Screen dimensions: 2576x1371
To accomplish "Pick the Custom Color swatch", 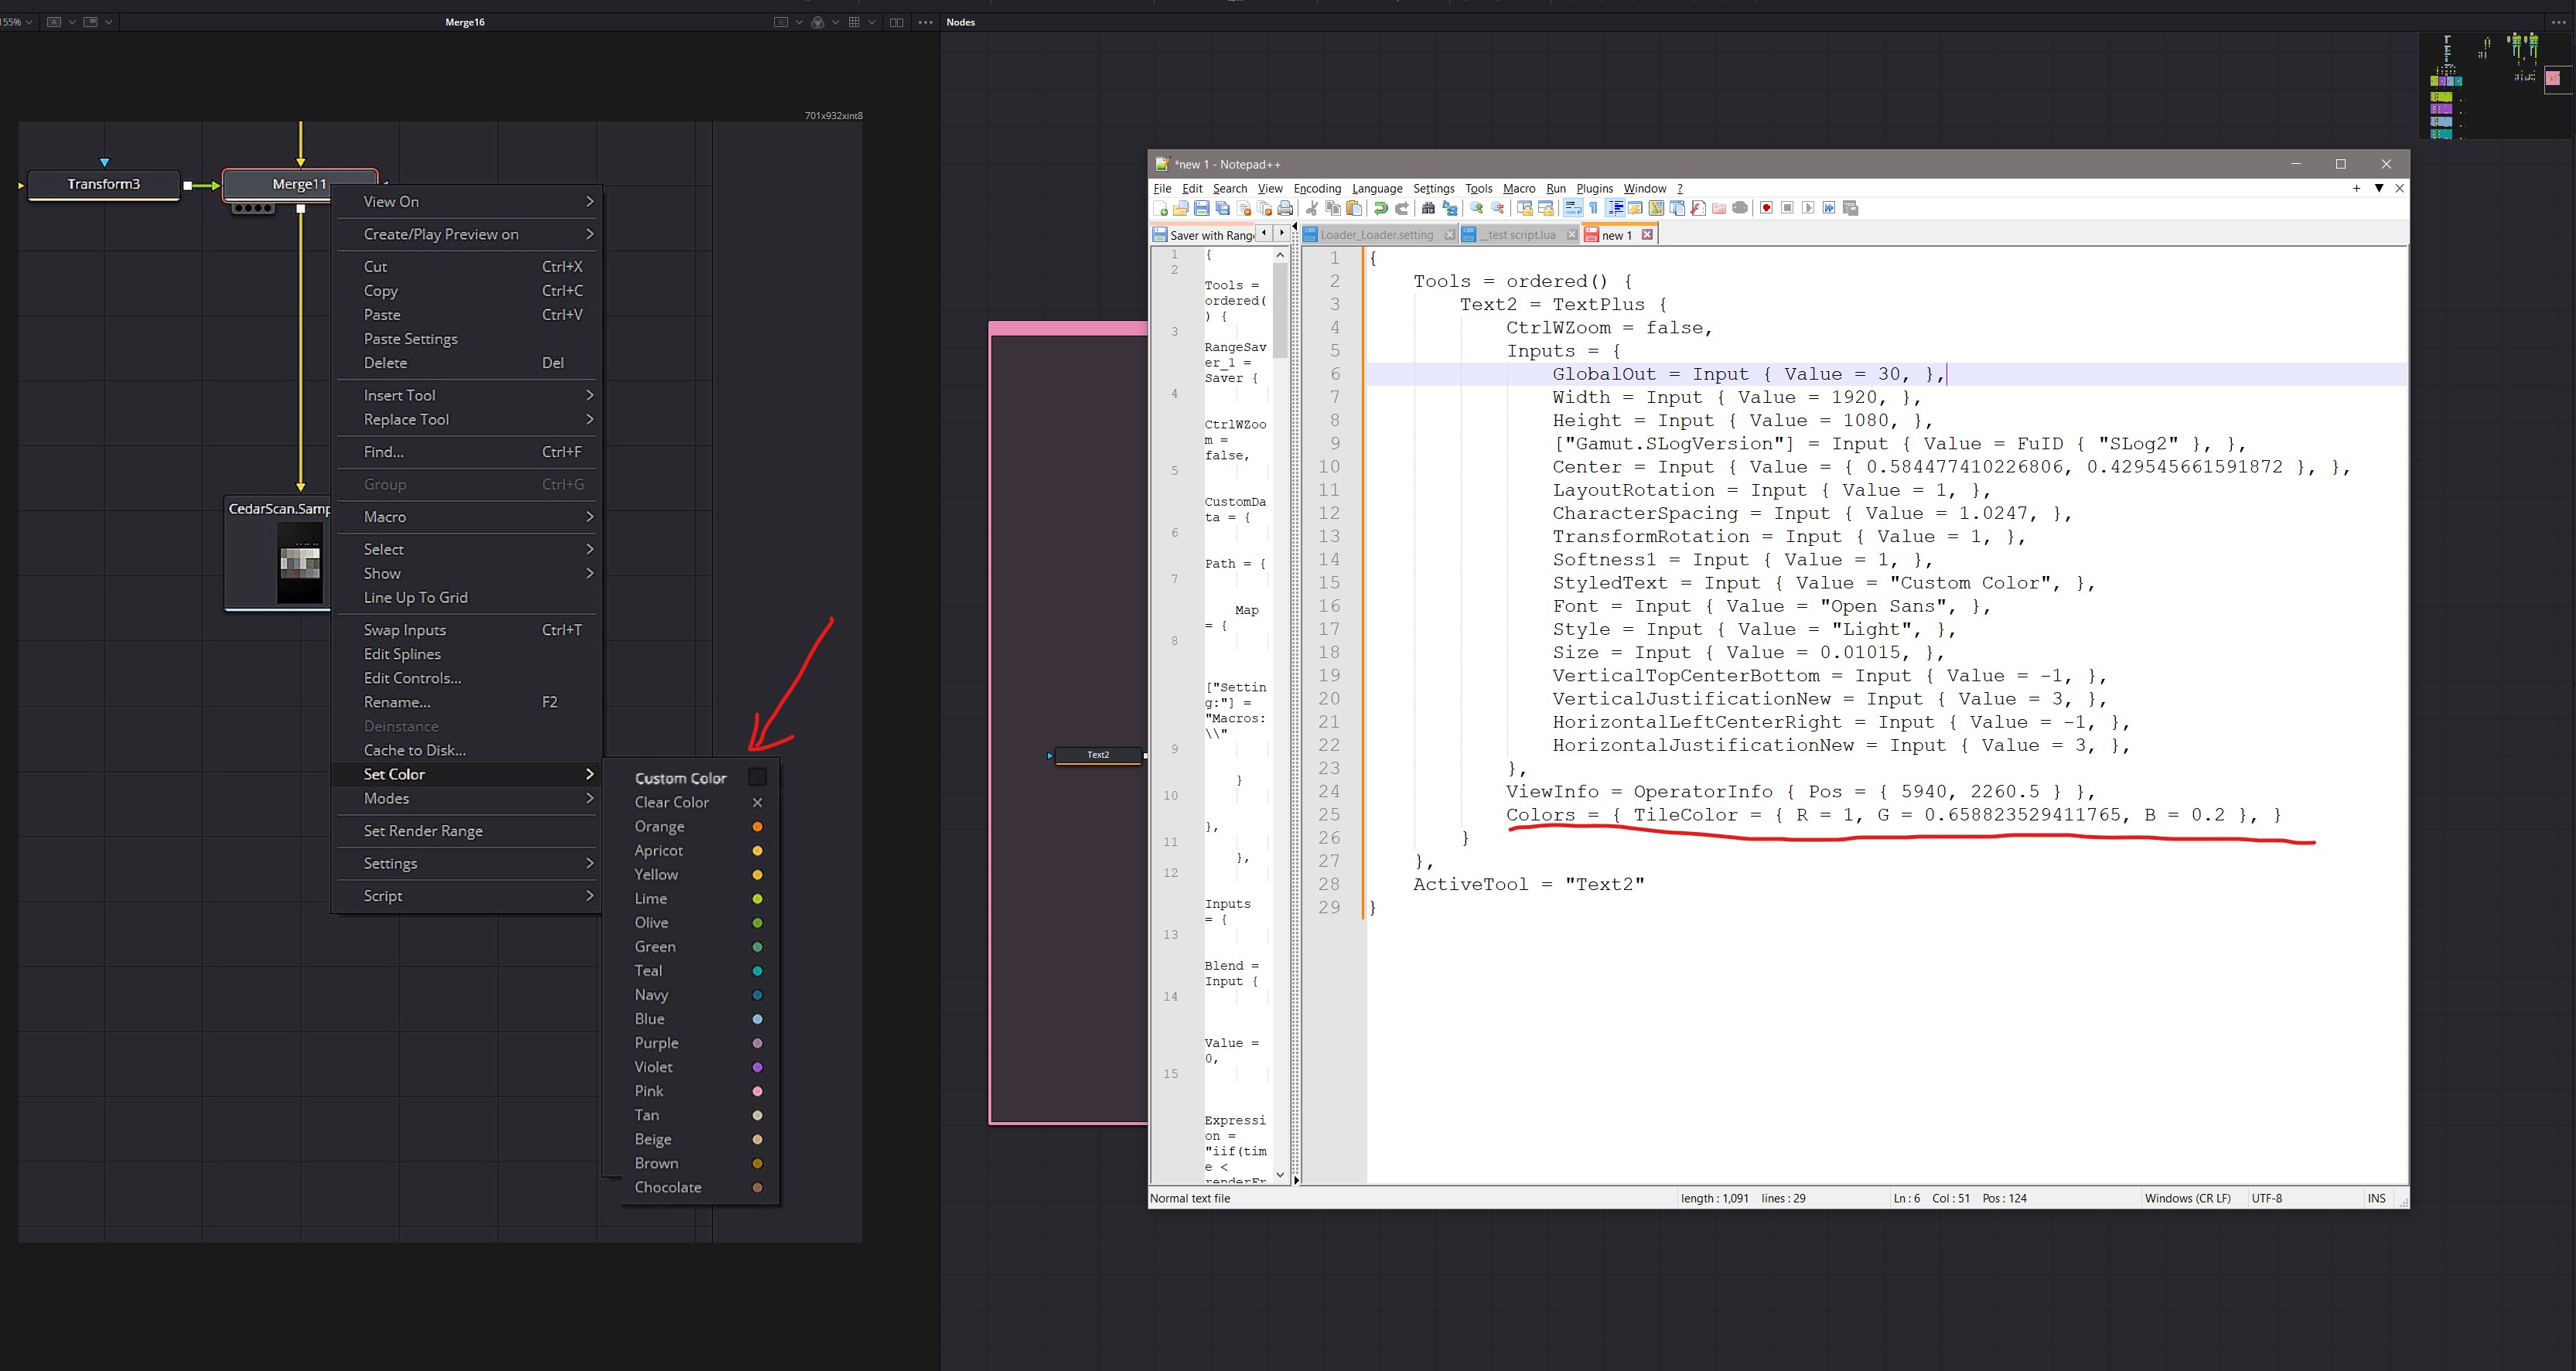I will (x=757, y=777).
